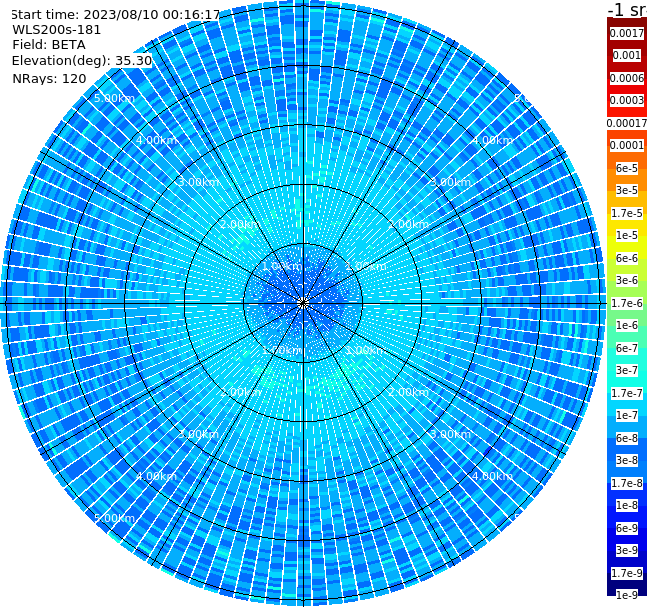647x607 pixels.
Task: Select the 6e-7 colorbar label
Action: pos(627,348)
